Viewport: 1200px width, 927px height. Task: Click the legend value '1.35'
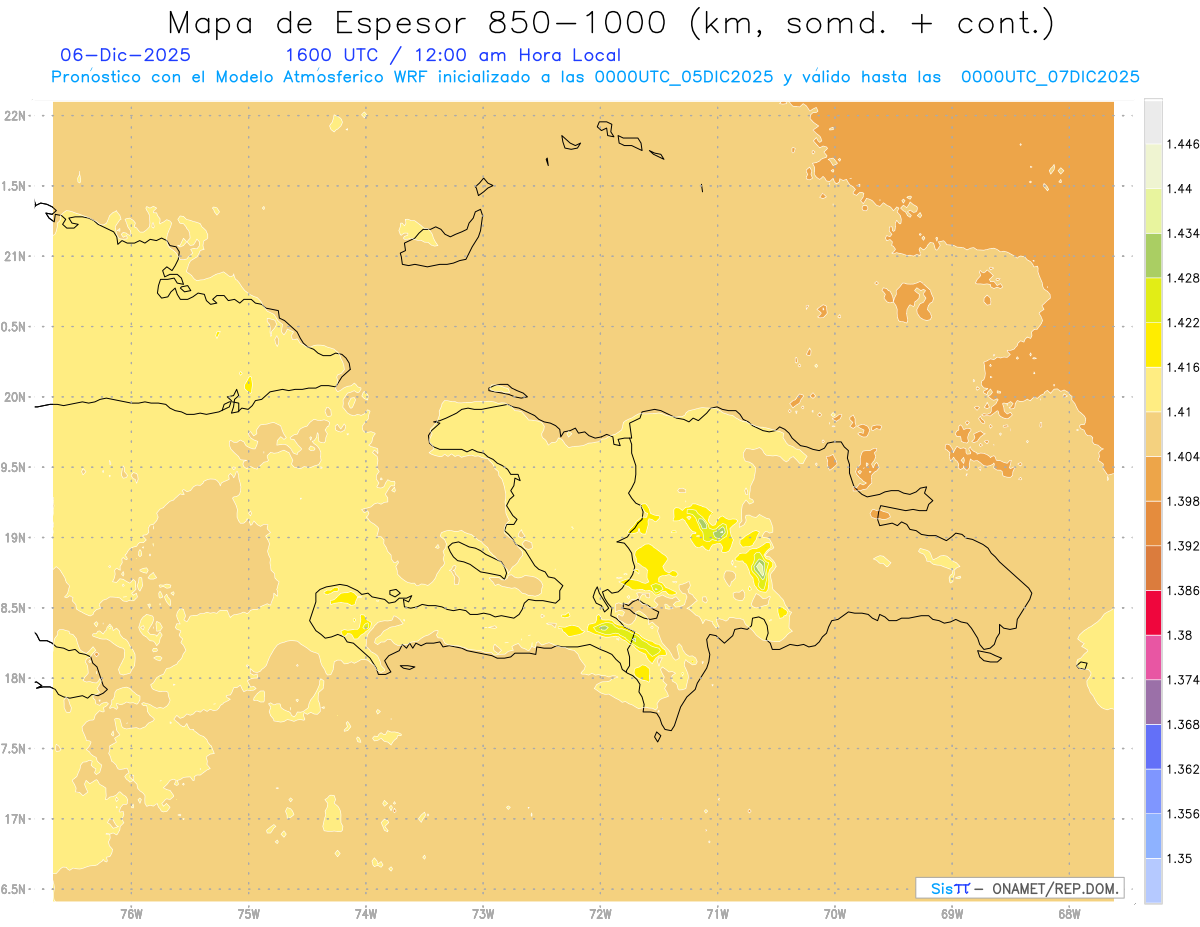pos(1180,858)
